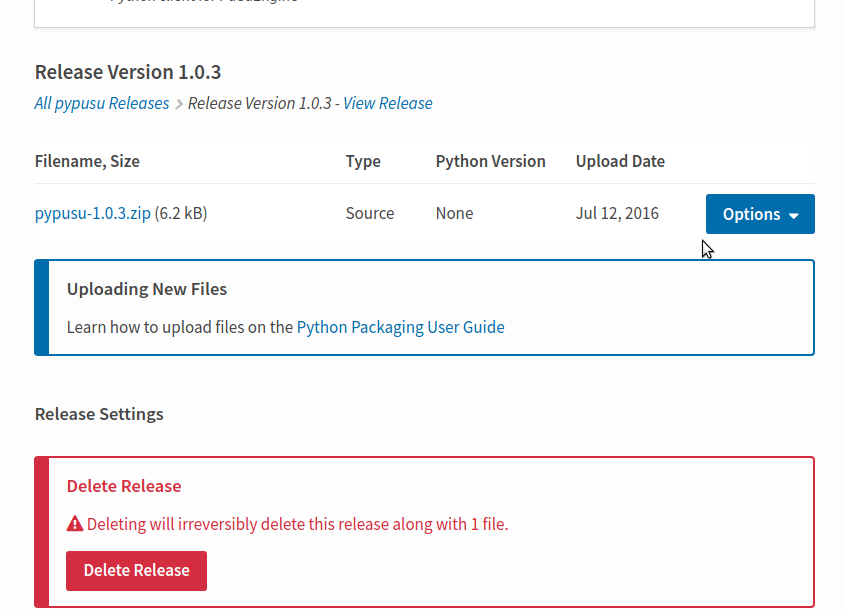Click the 'Jul 12, 2016' upload date
Viewport: 845px width, 615px height.
617,213
